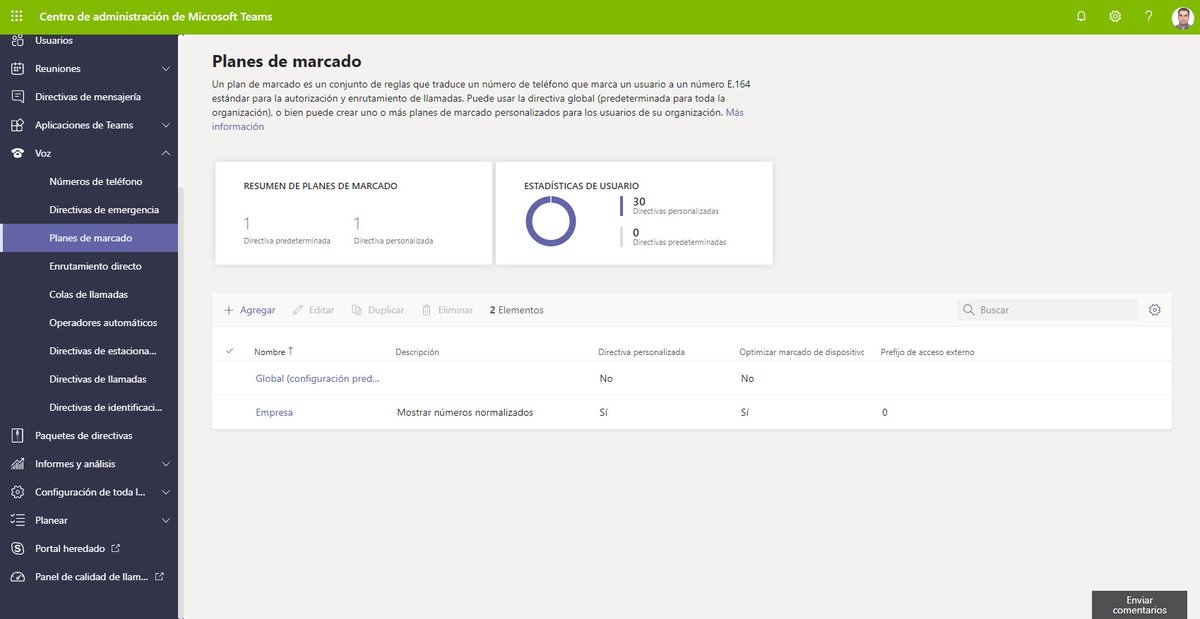
Task: Select Planes de marcado menu item
Action: click(x=89, y=238)
